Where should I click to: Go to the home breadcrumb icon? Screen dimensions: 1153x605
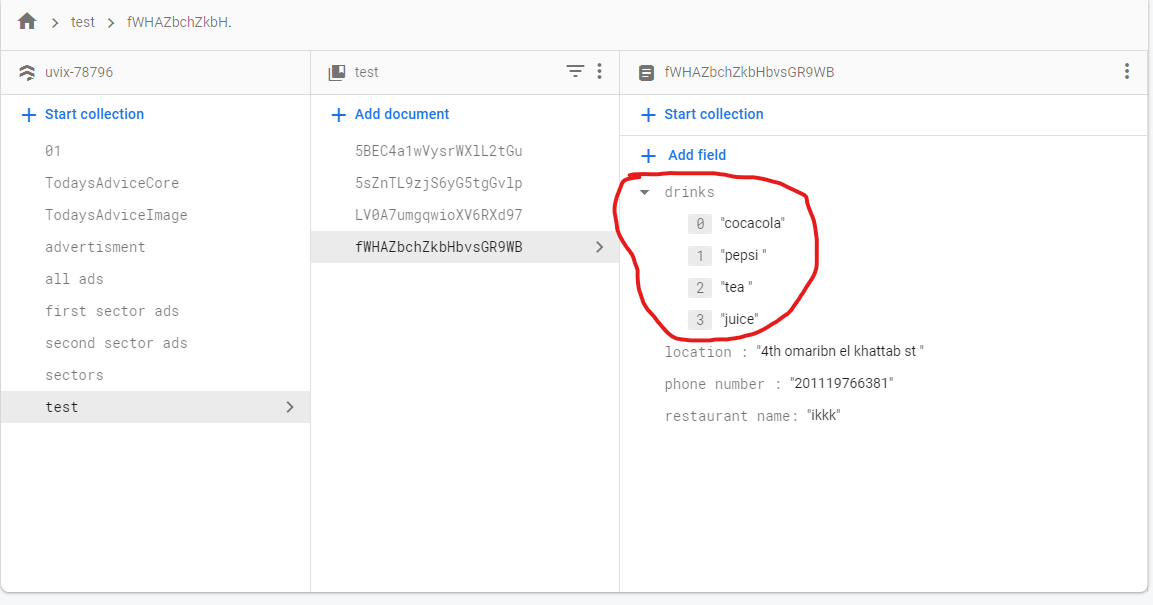coord(27,21)
